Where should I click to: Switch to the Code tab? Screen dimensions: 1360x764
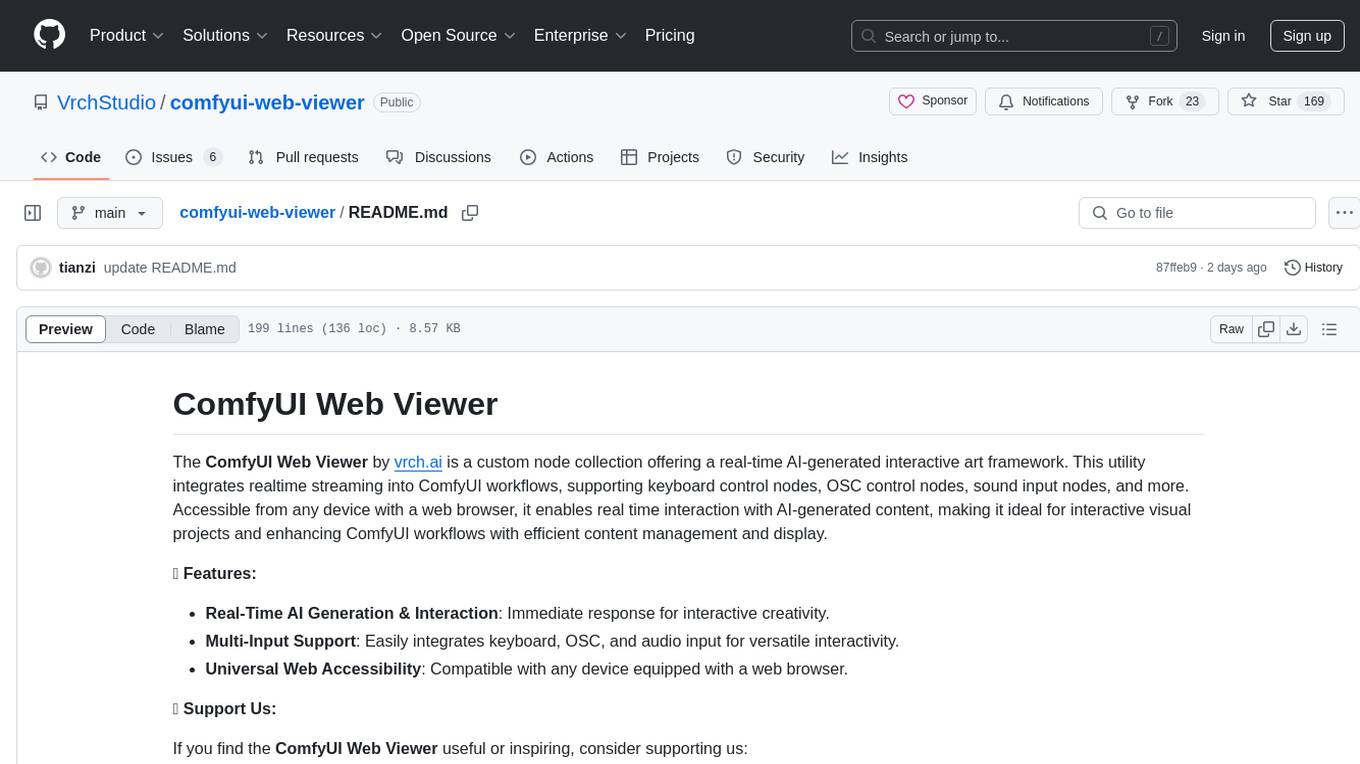click(x=70, y=157)
